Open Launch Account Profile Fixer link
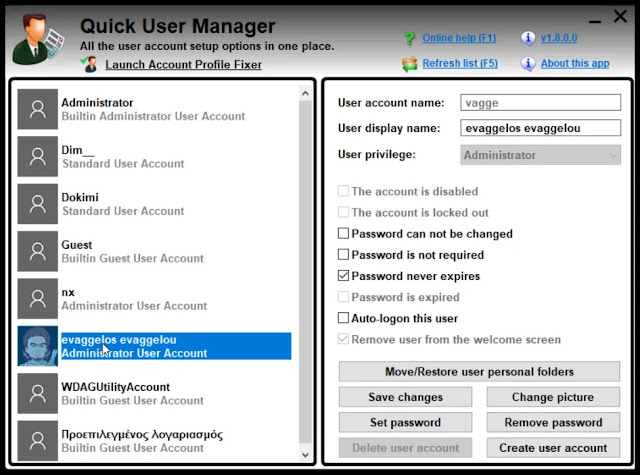 coord(183,64)
